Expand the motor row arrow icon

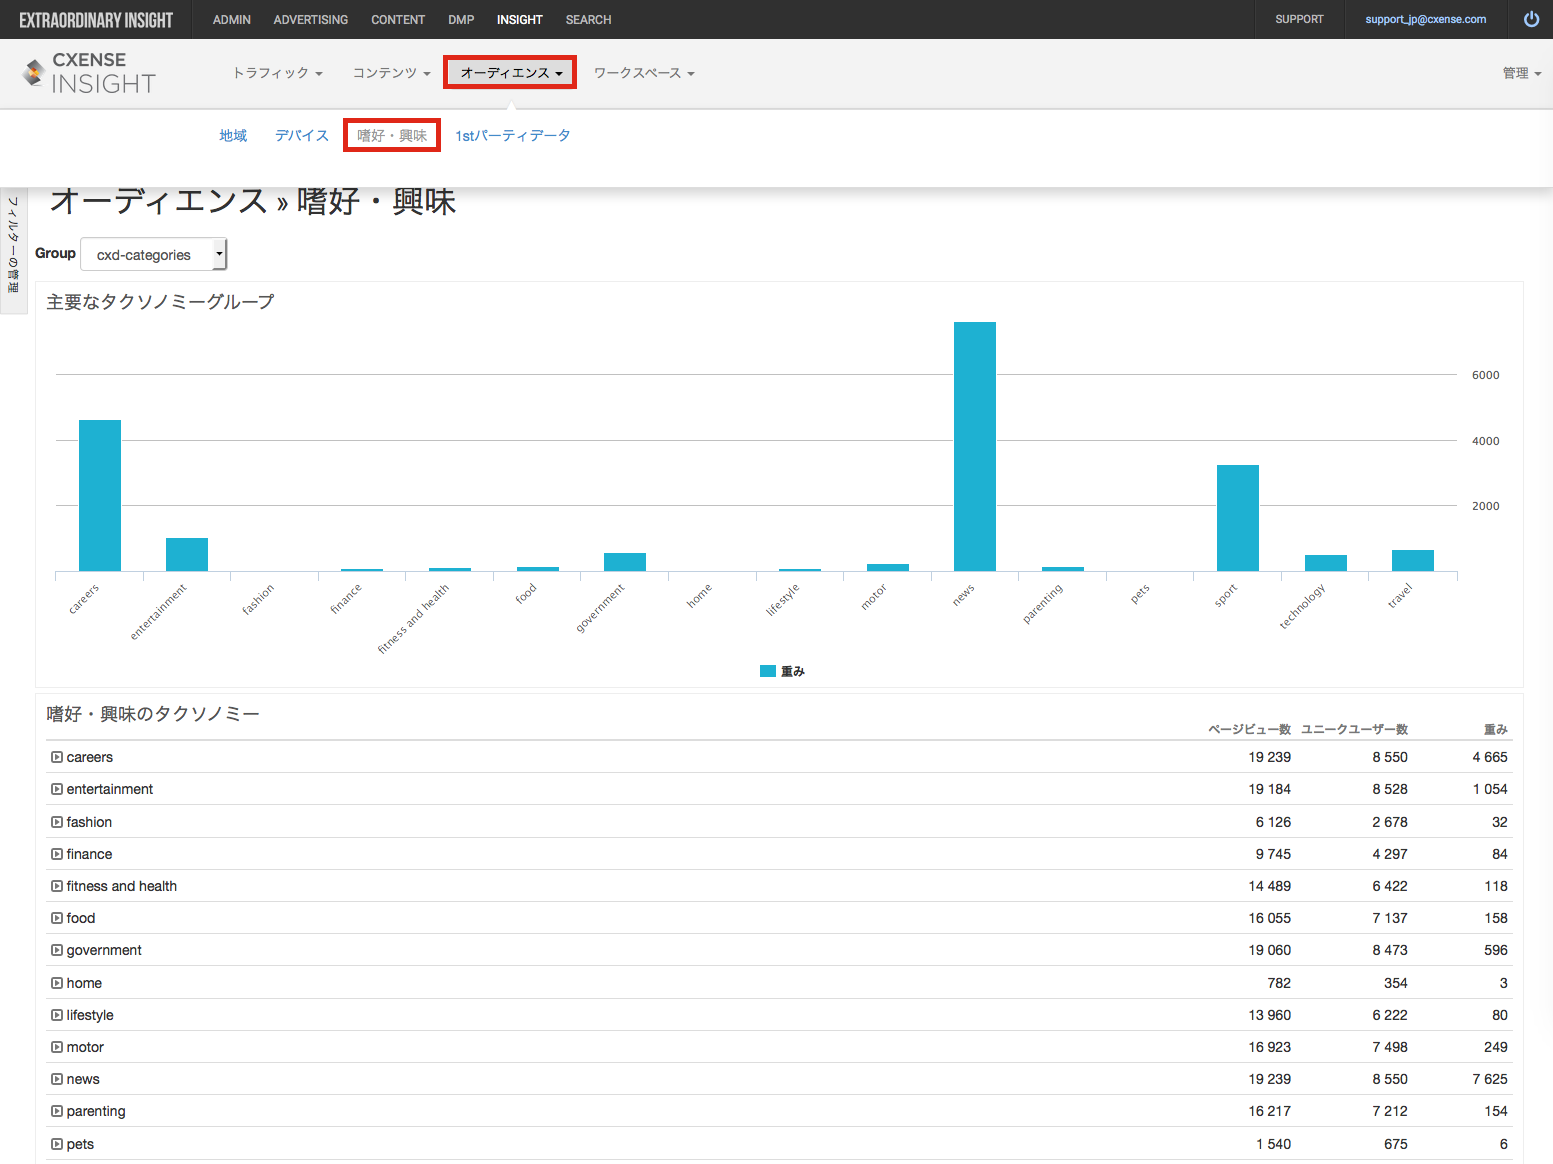click(57, 1047)
